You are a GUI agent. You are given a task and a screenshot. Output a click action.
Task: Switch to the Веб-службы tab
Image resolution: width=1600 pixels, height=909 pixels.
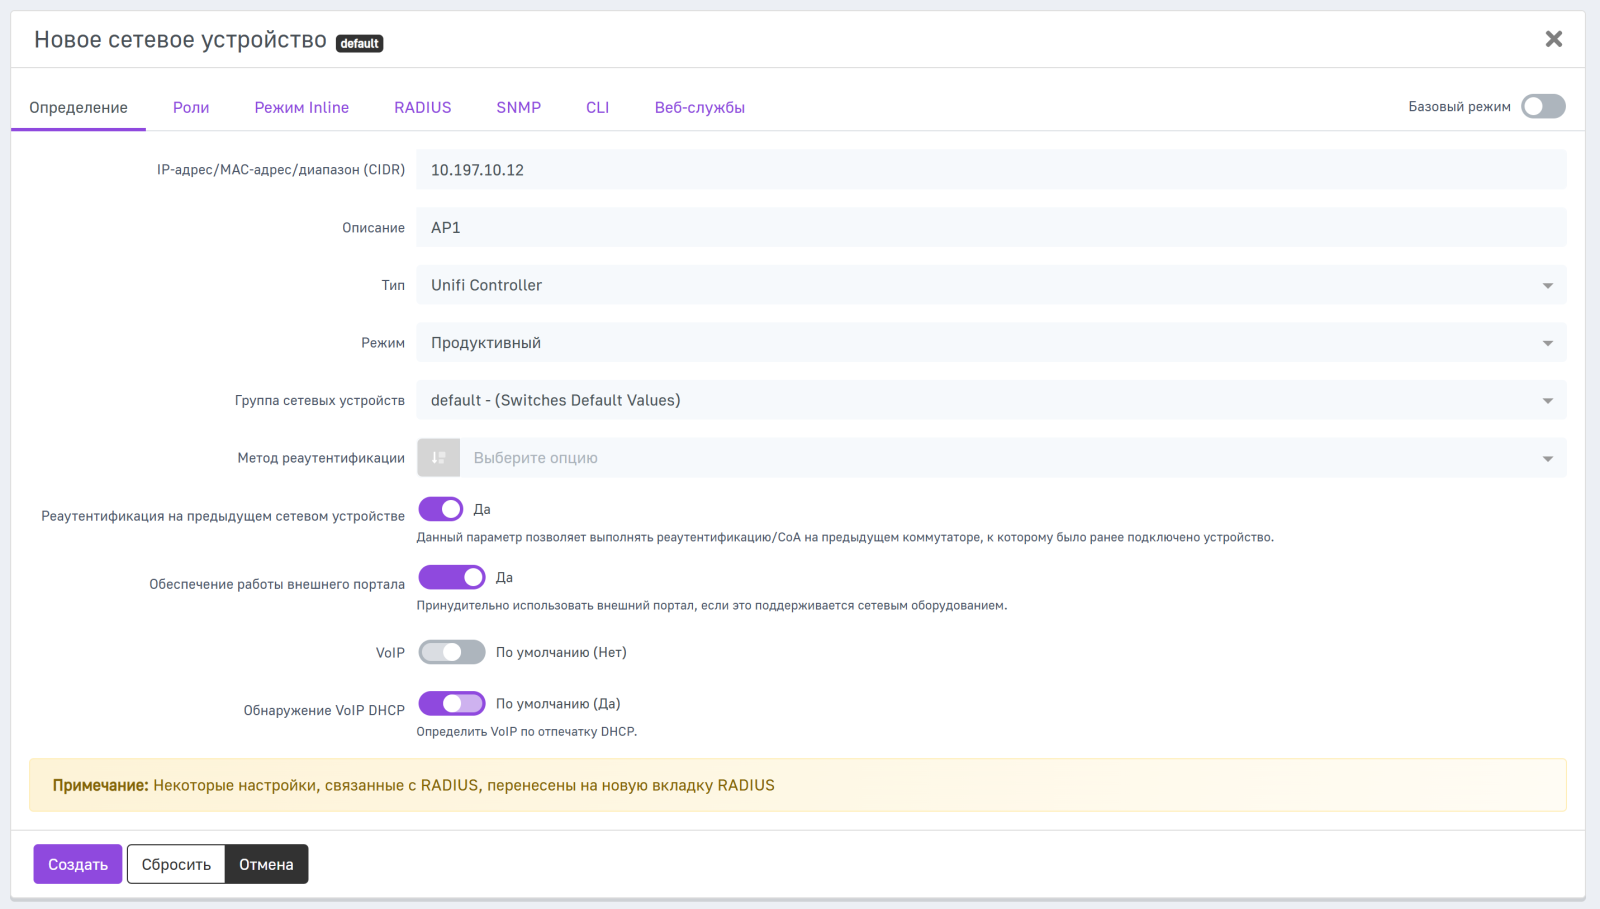[699, 108]
